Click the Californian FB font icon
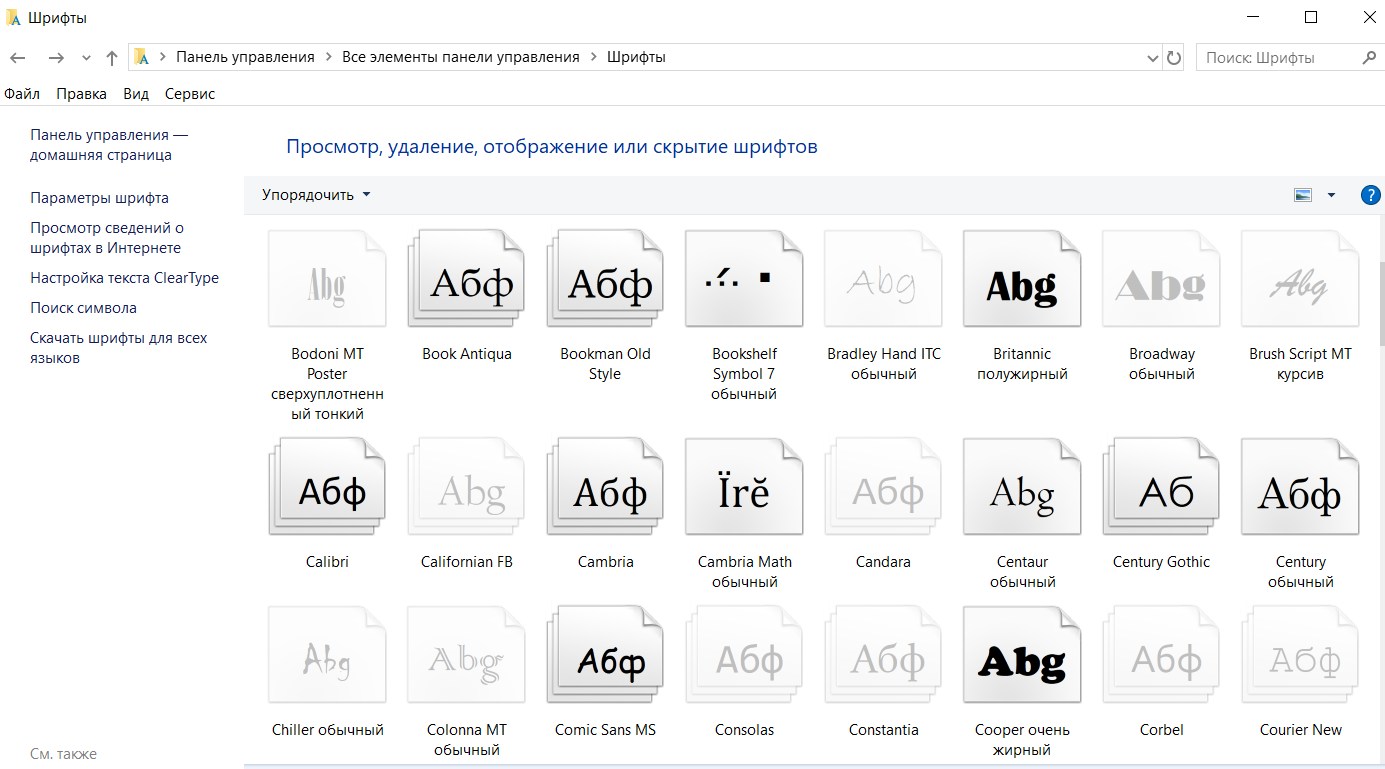The width and height of the screenshot is (1385, 769). tap(466, 486)
